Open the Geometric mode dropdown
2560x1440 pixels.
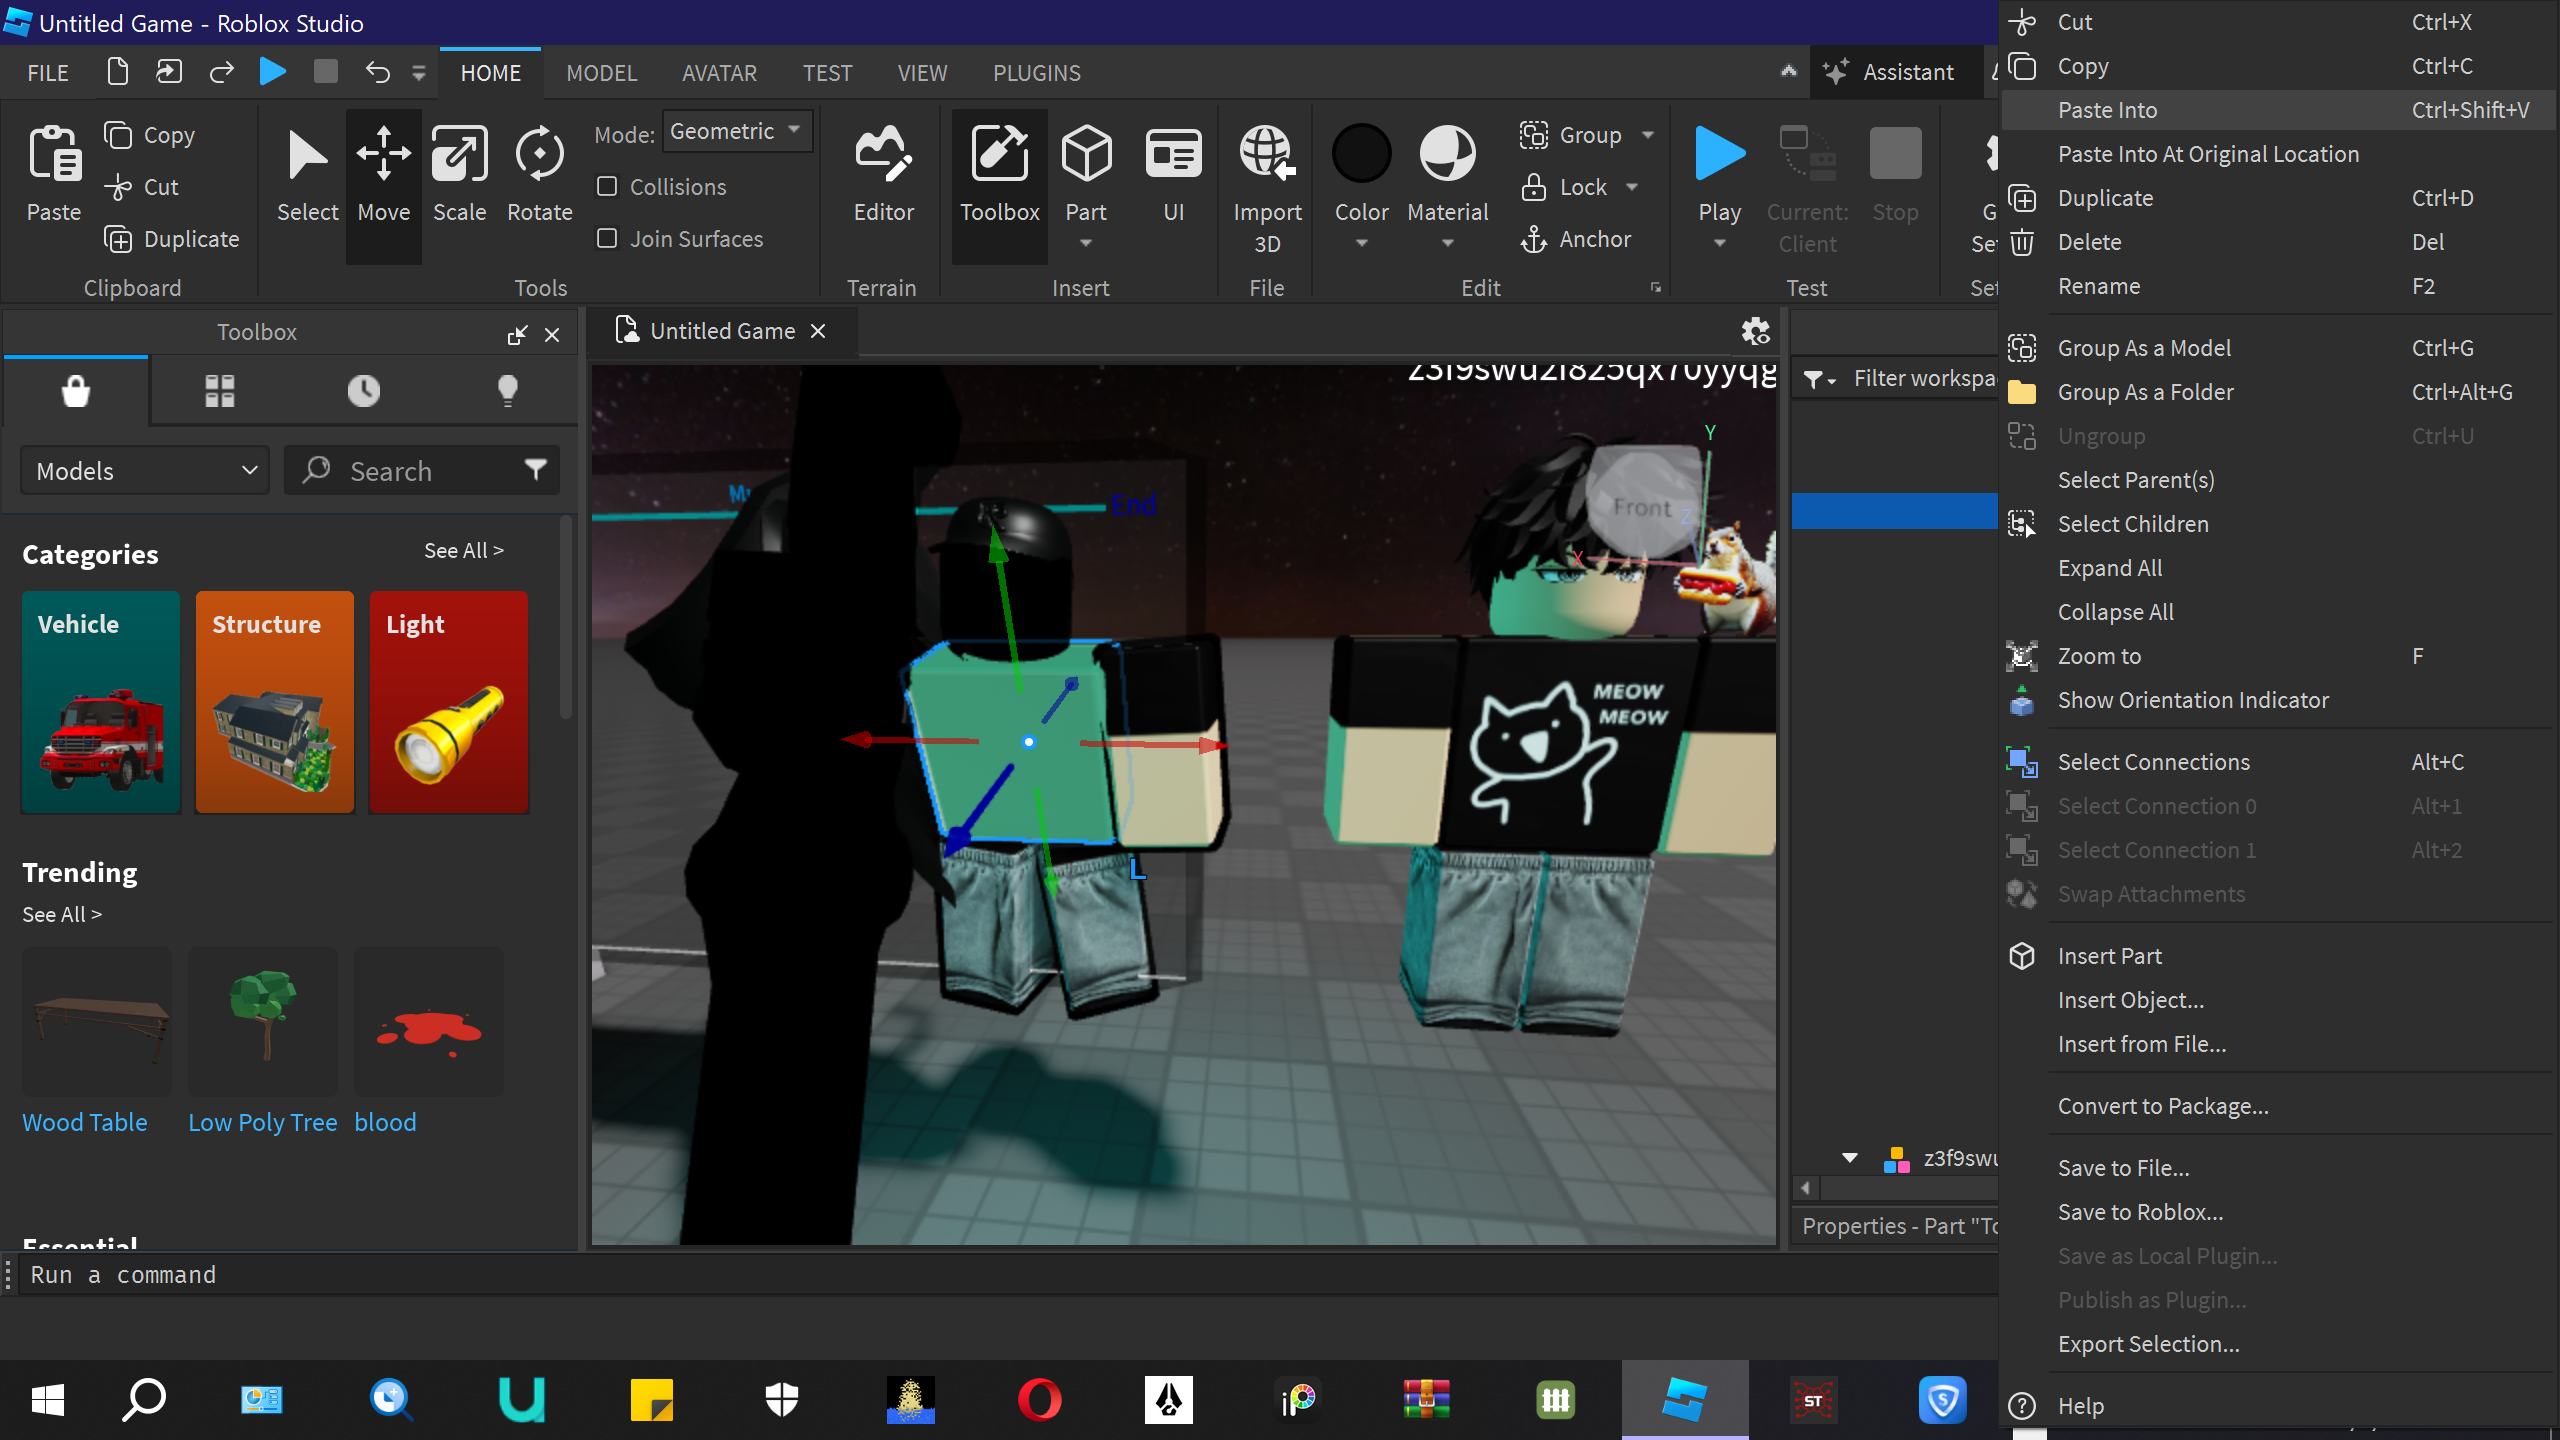point(737,132)
